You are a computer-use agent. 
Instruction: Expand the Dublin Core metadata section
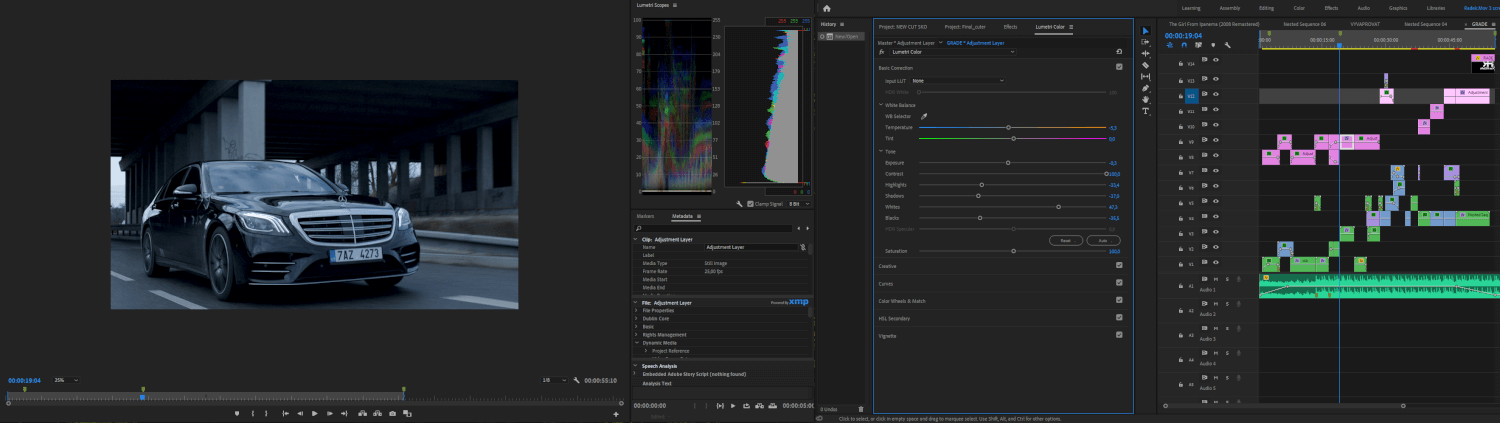(636, 318)
